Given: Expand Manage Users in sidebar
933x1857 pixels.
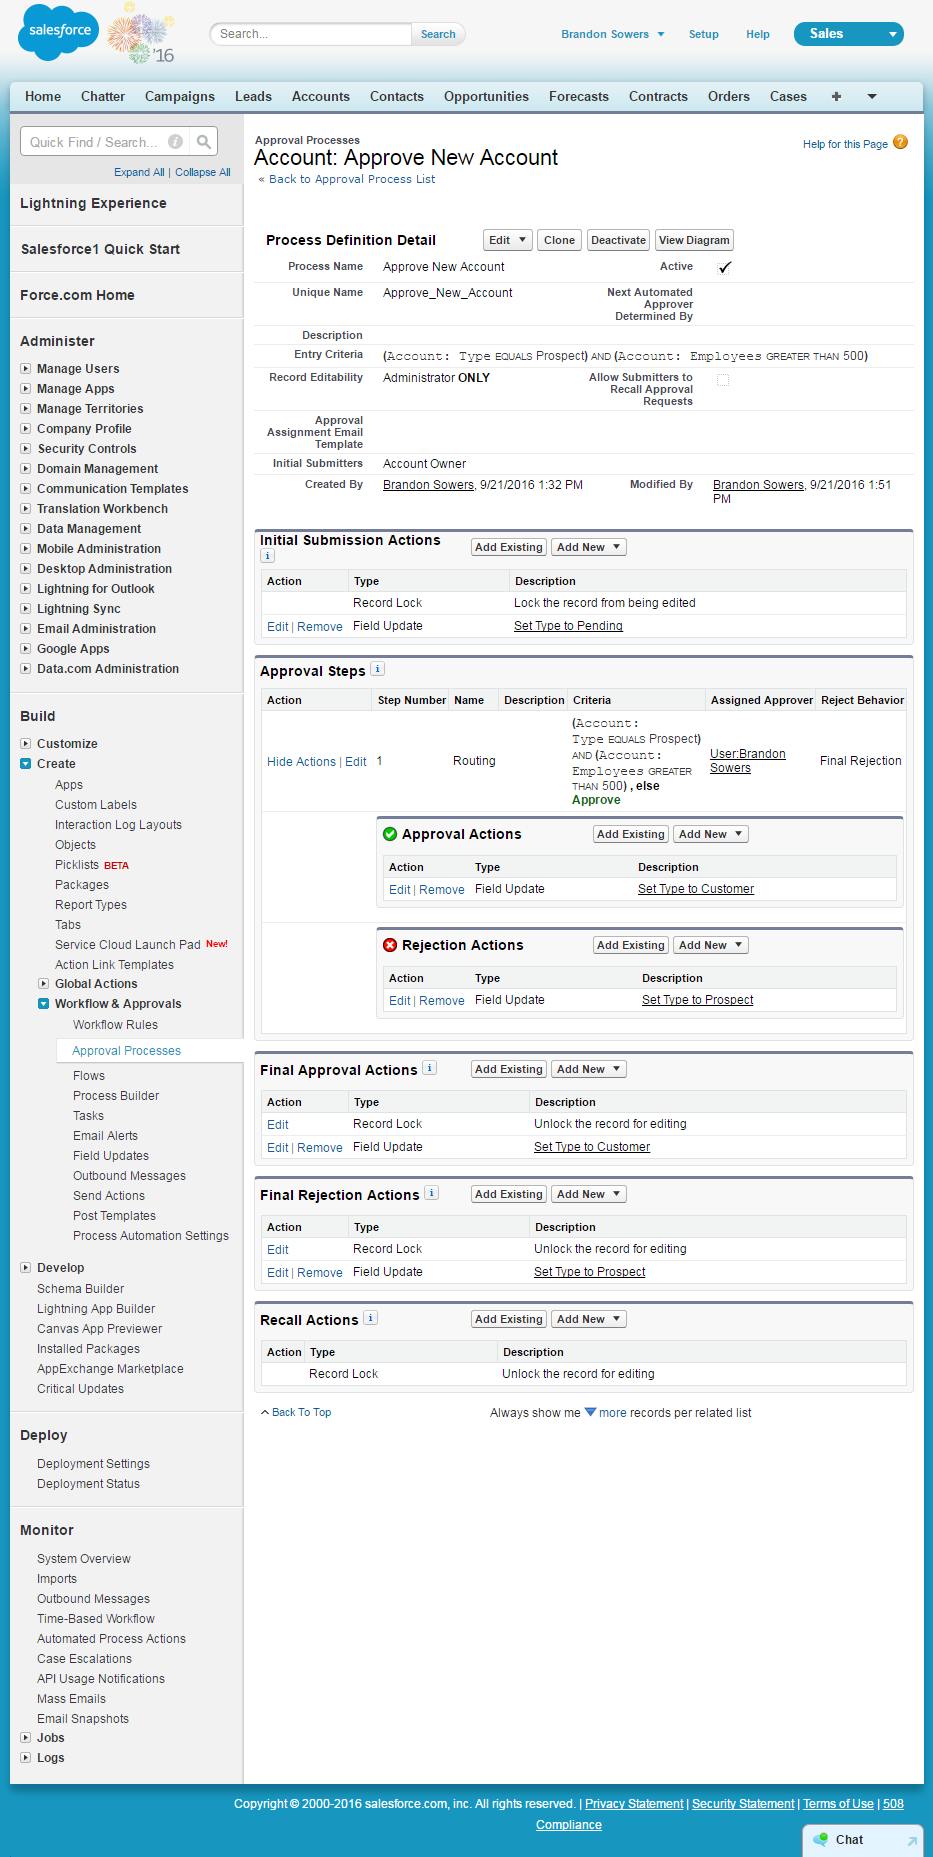Looking at the screenshot, I should [25, 368].
